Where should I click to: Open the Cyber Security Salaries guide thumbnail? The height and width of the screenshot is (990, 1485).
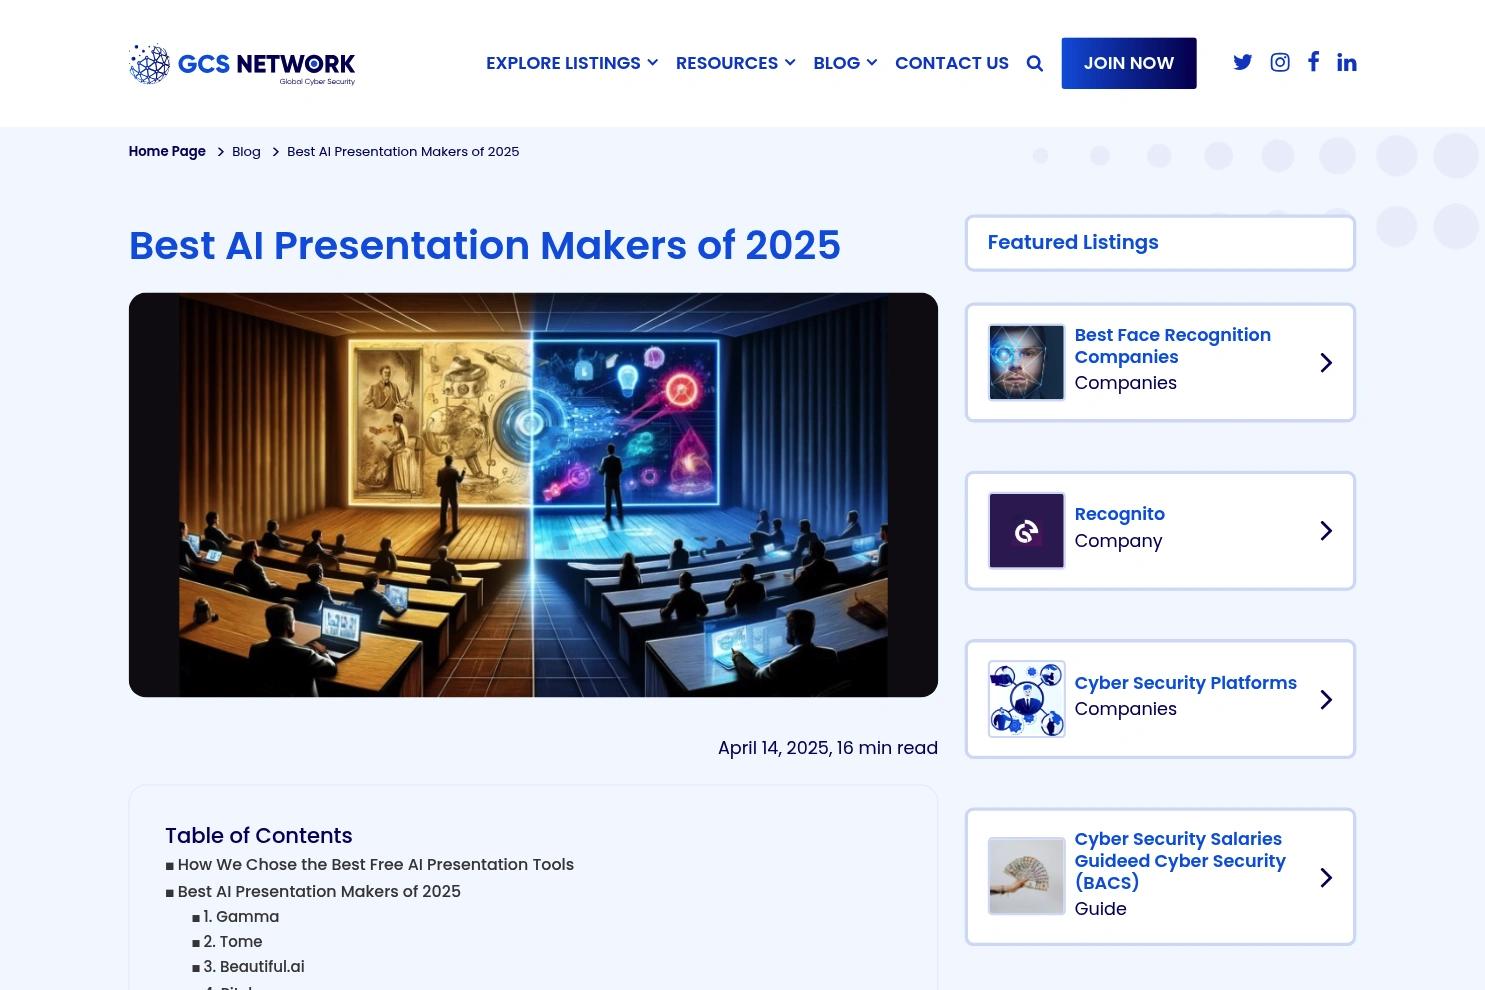(x=1026, y=876)
